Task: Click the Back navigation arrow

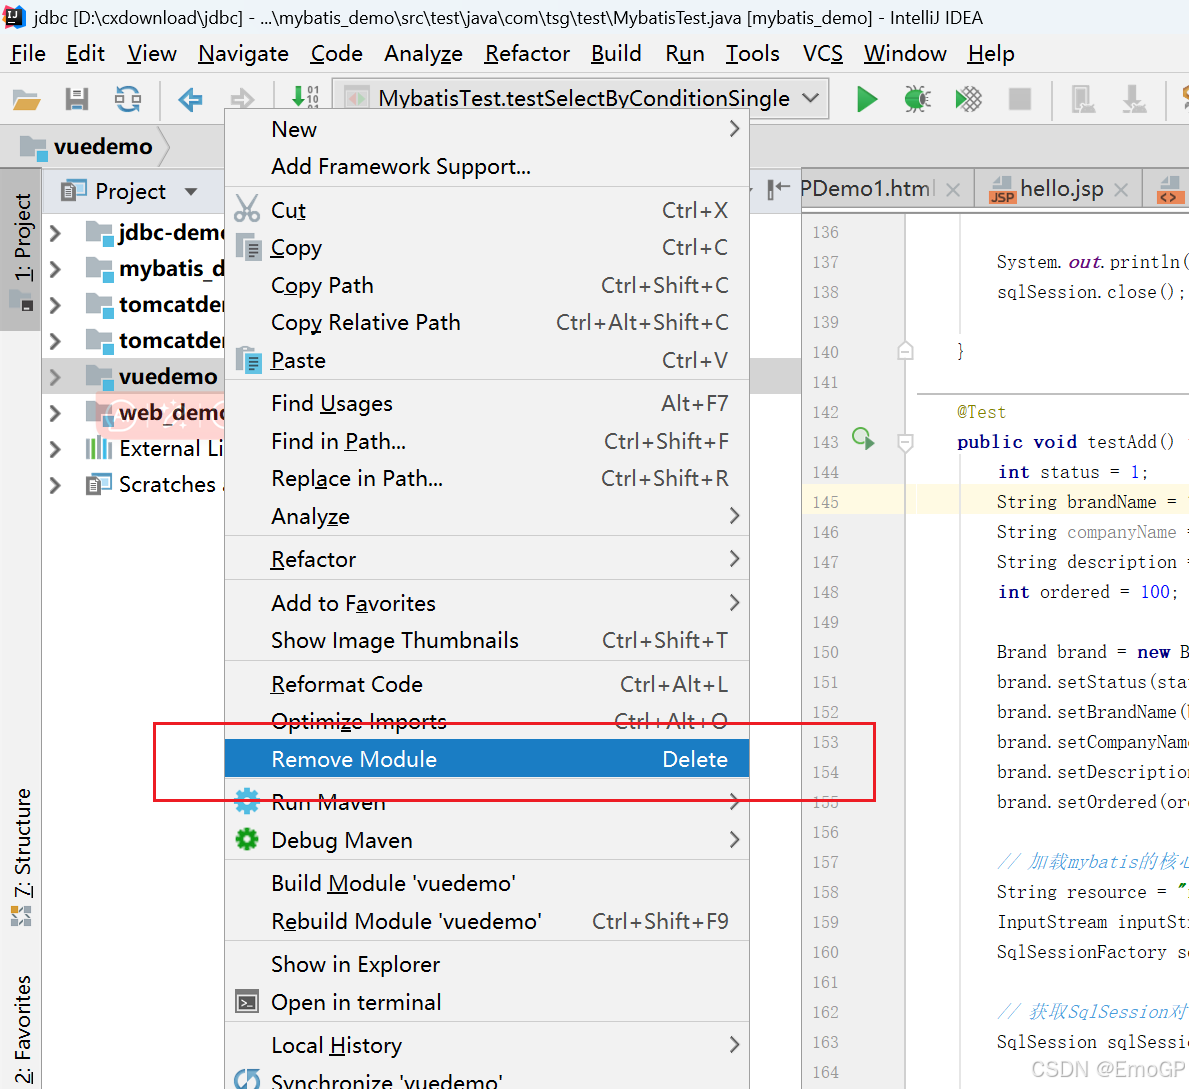Action: 190,99
